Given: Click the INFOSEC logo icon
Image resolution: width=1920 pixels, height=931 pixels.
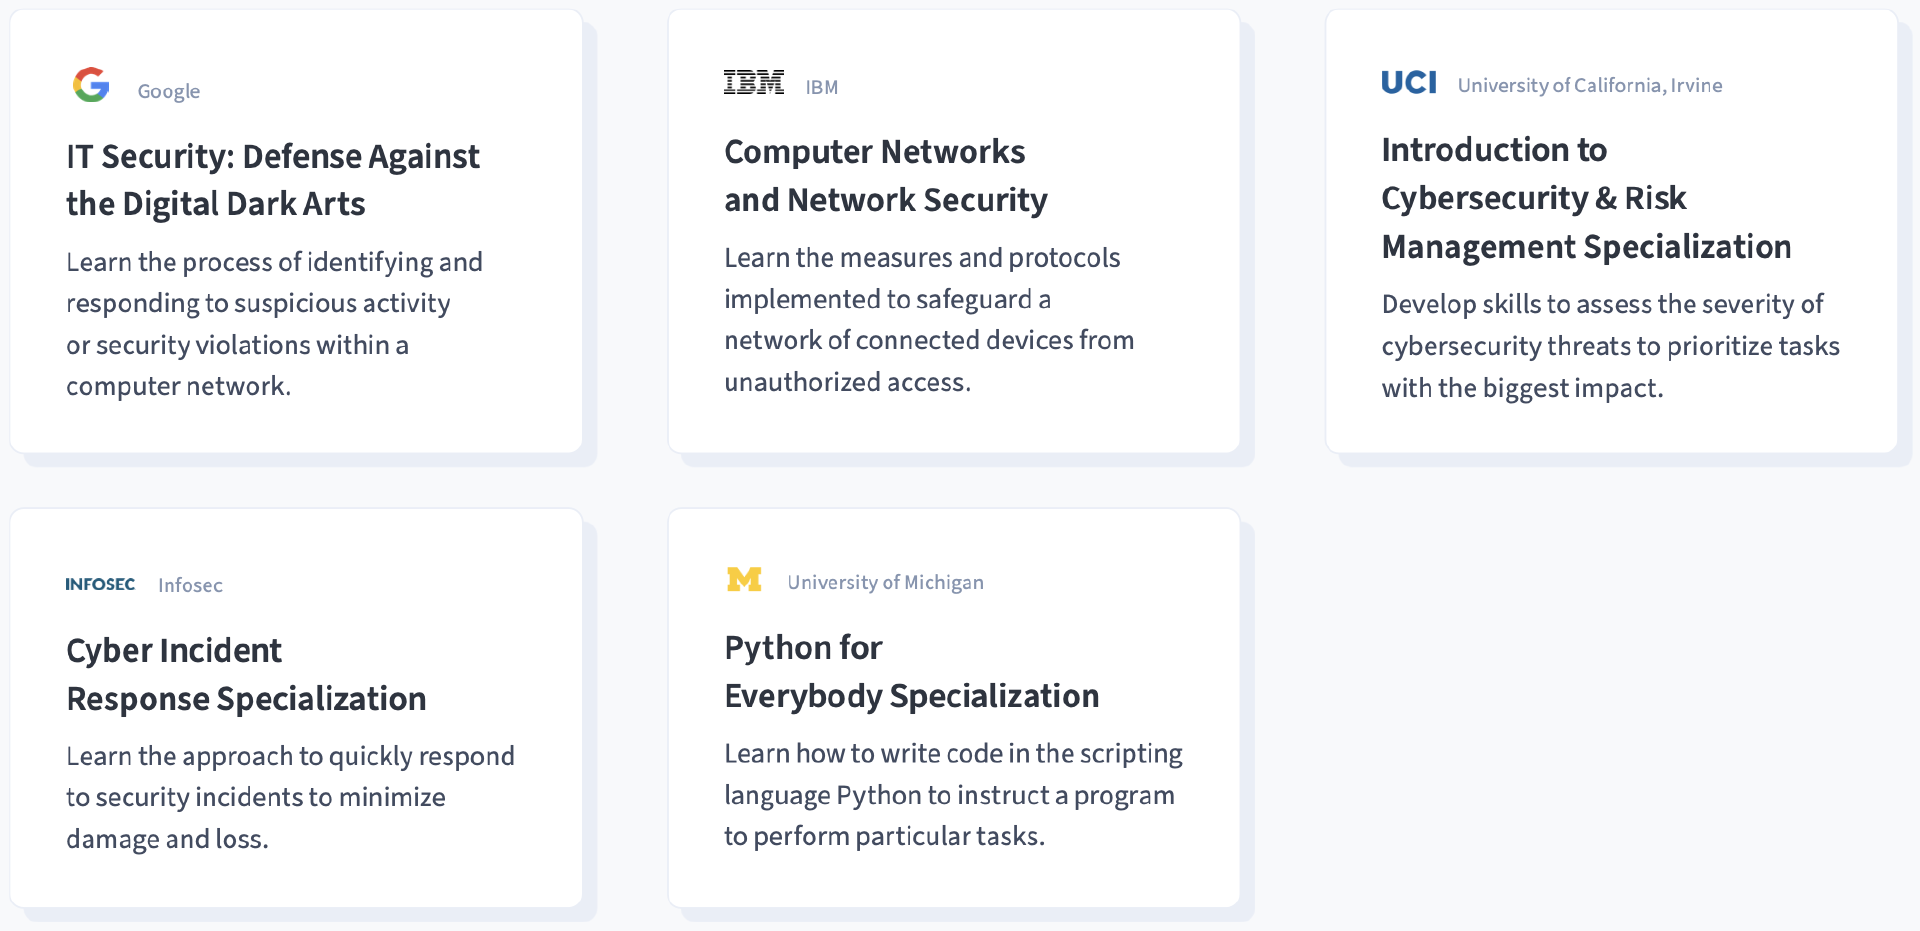Looking at the screenshot, I should 100,584.
